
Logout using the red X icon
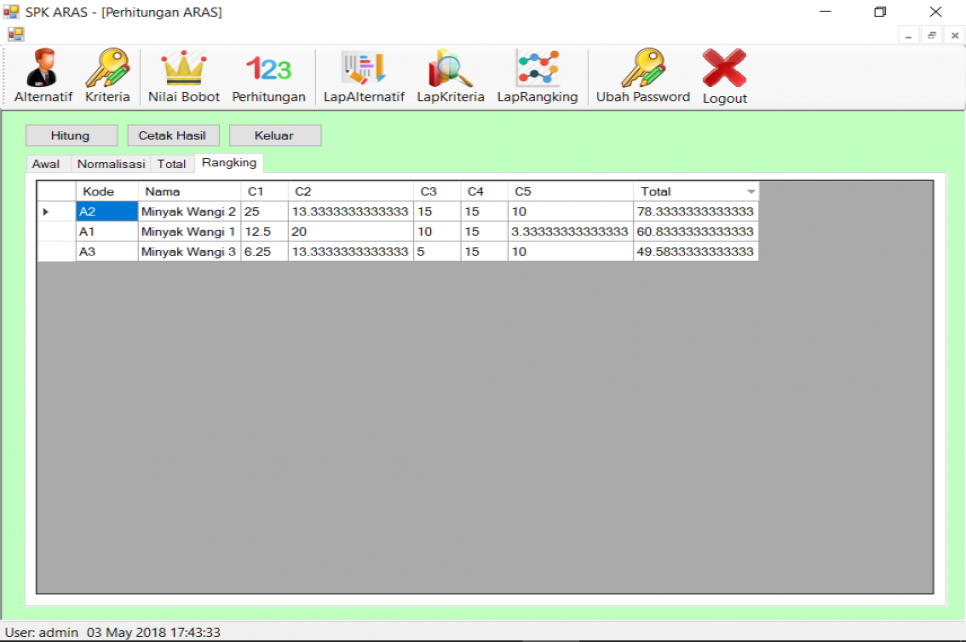pos(723,75)
